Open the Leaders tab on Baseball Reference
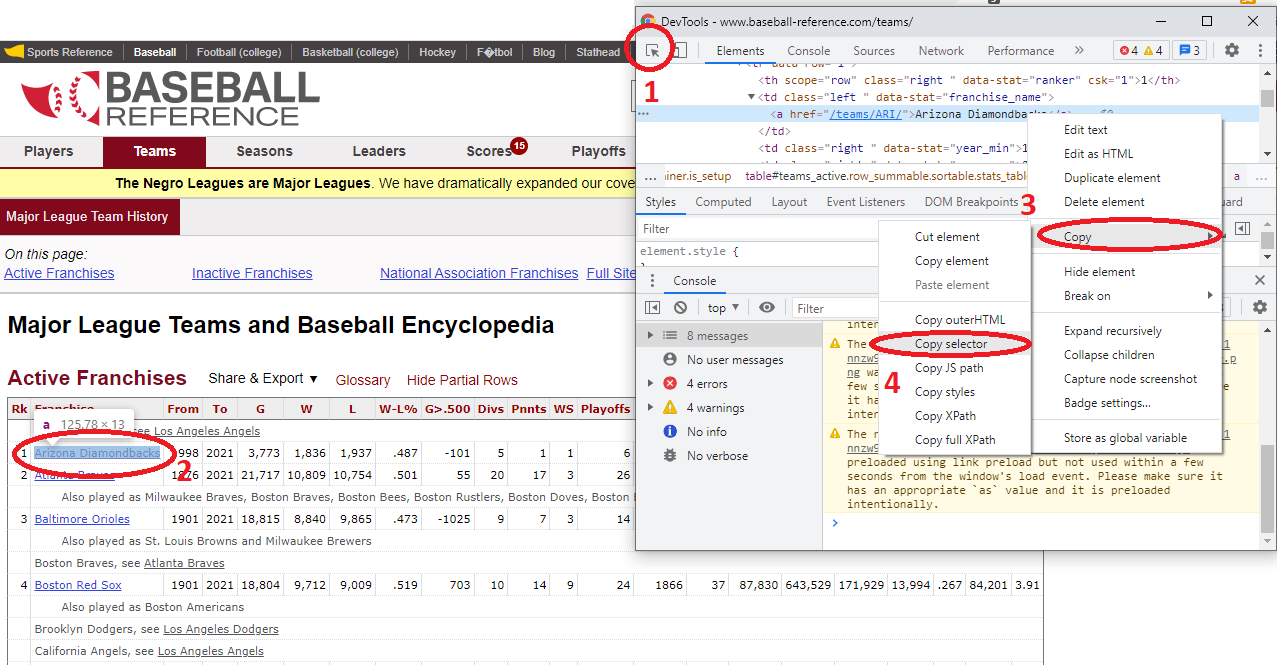This screenshot has height=665, width=1277. [379, 152]
